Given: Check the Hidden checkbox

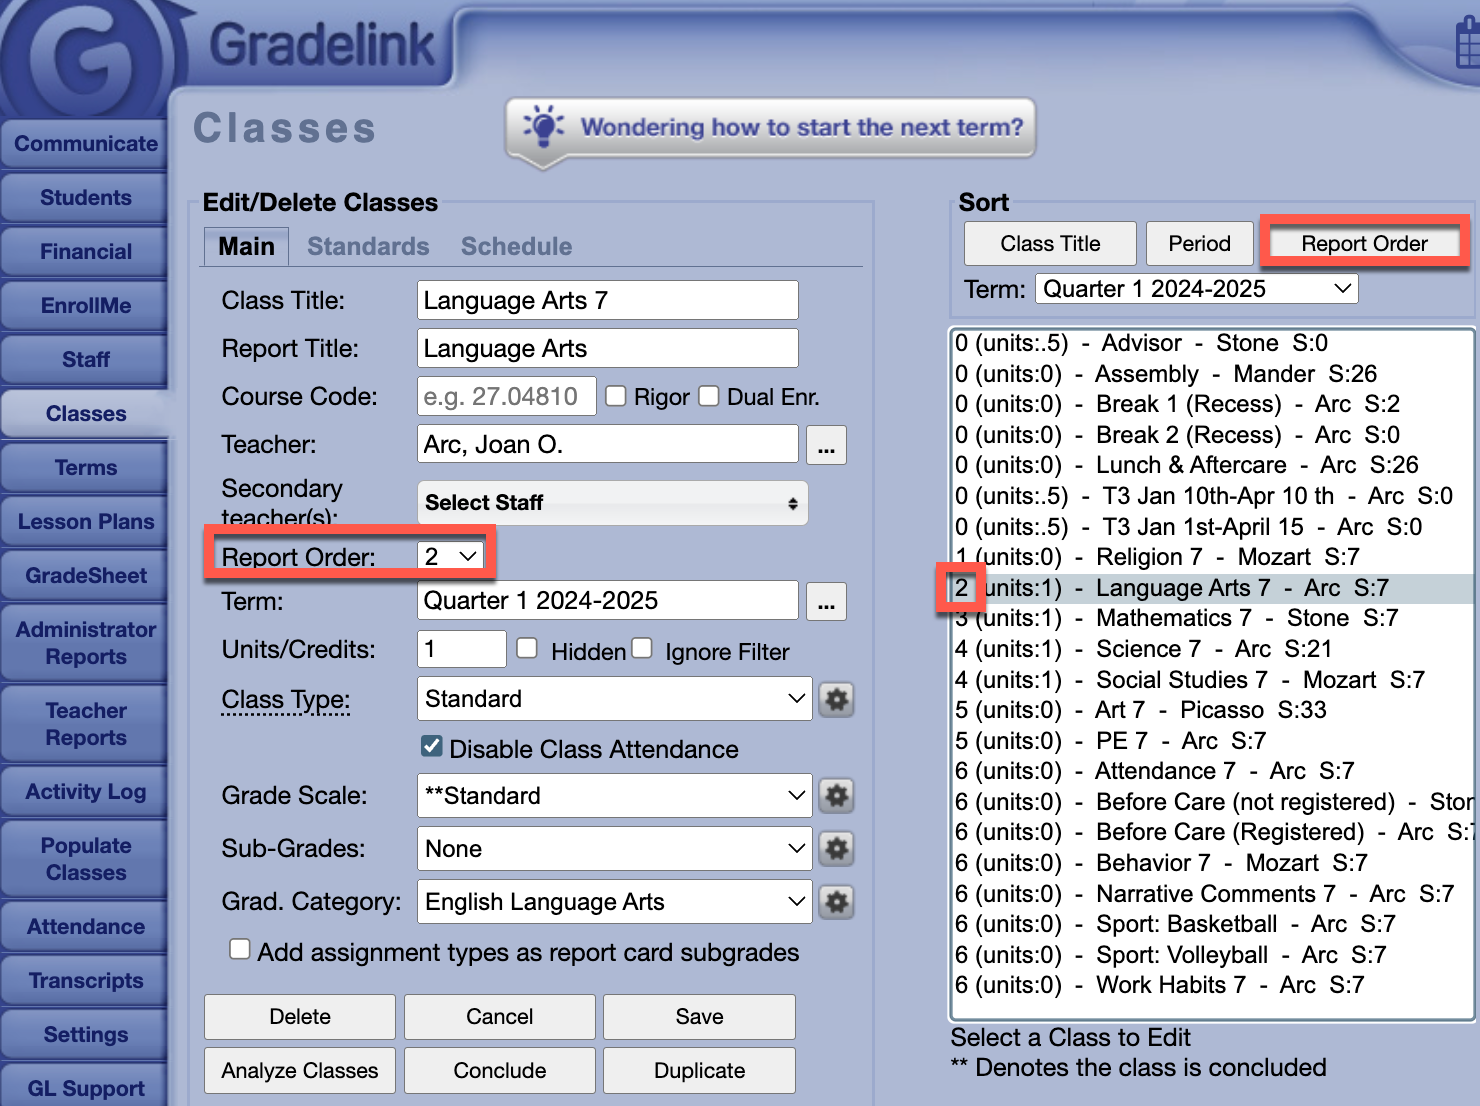Looking at the screenshot, I should (x=527, y=649).
